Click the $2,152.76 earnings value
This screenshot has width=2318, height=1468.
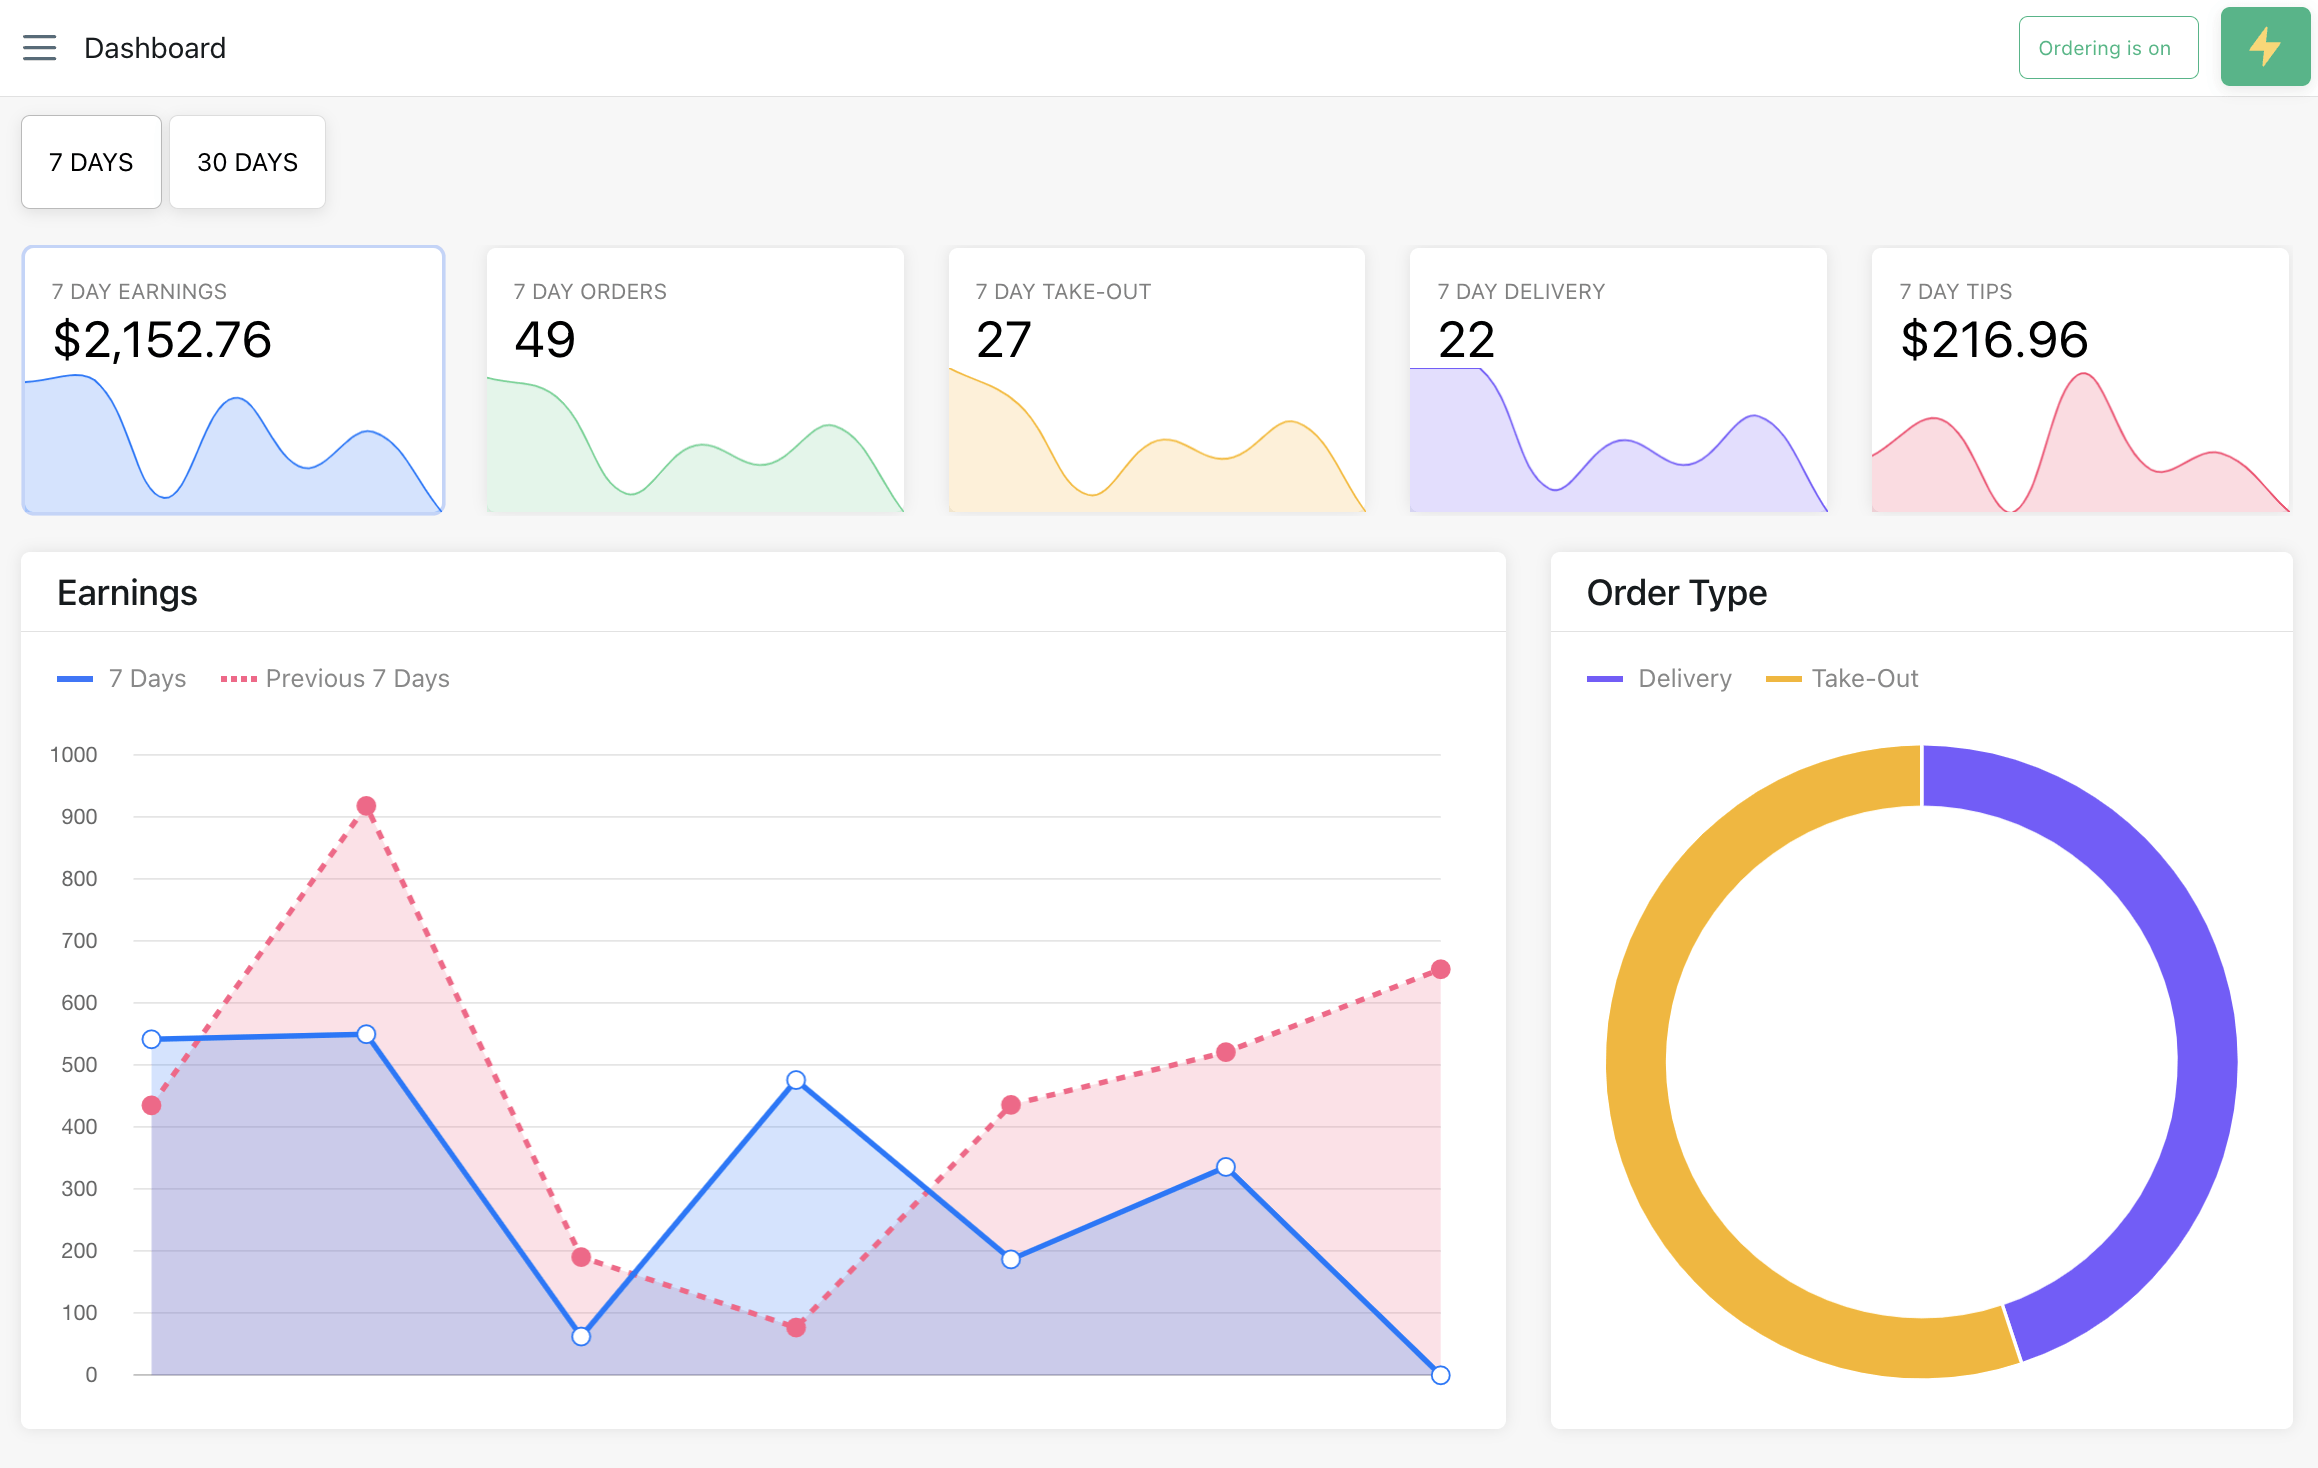tap(162, 340)
